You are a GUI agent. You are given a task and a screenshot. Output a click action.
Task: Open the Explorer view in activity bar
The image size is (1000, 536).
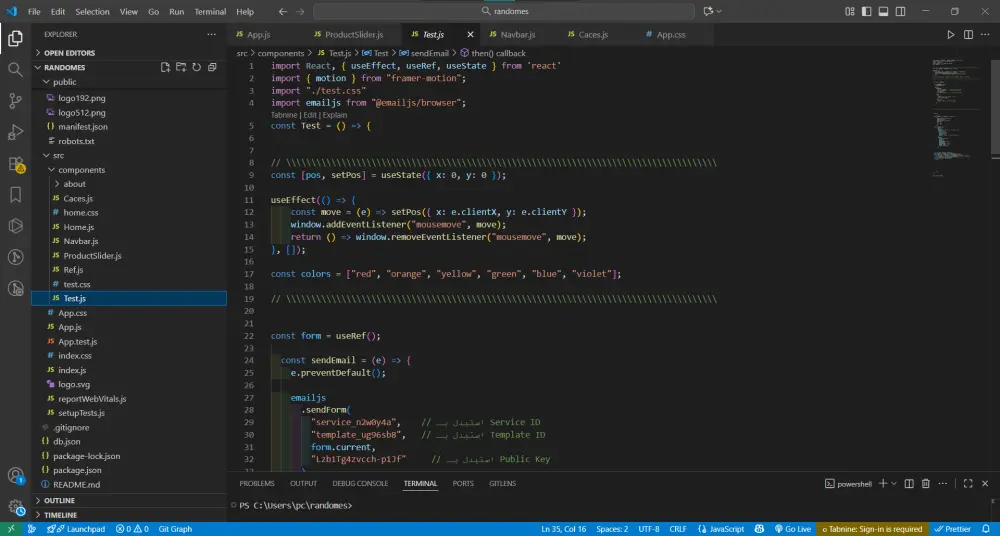coord(15,38)
